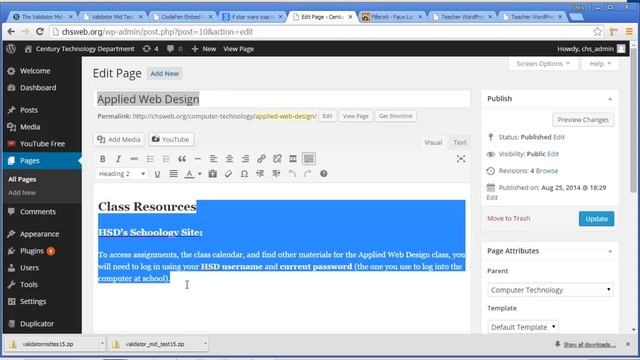
Task: Click Move to Trash link
Action: pyautogui.click(x=509, y=218)
